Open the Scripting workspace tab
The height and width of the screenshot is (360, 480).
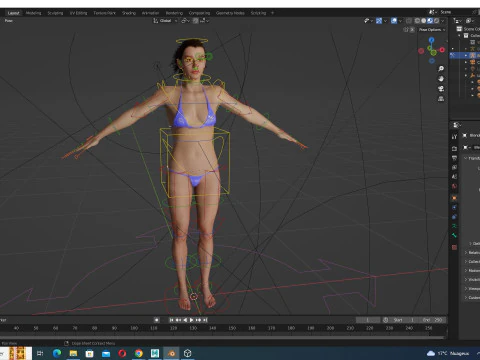coord(258,13)
